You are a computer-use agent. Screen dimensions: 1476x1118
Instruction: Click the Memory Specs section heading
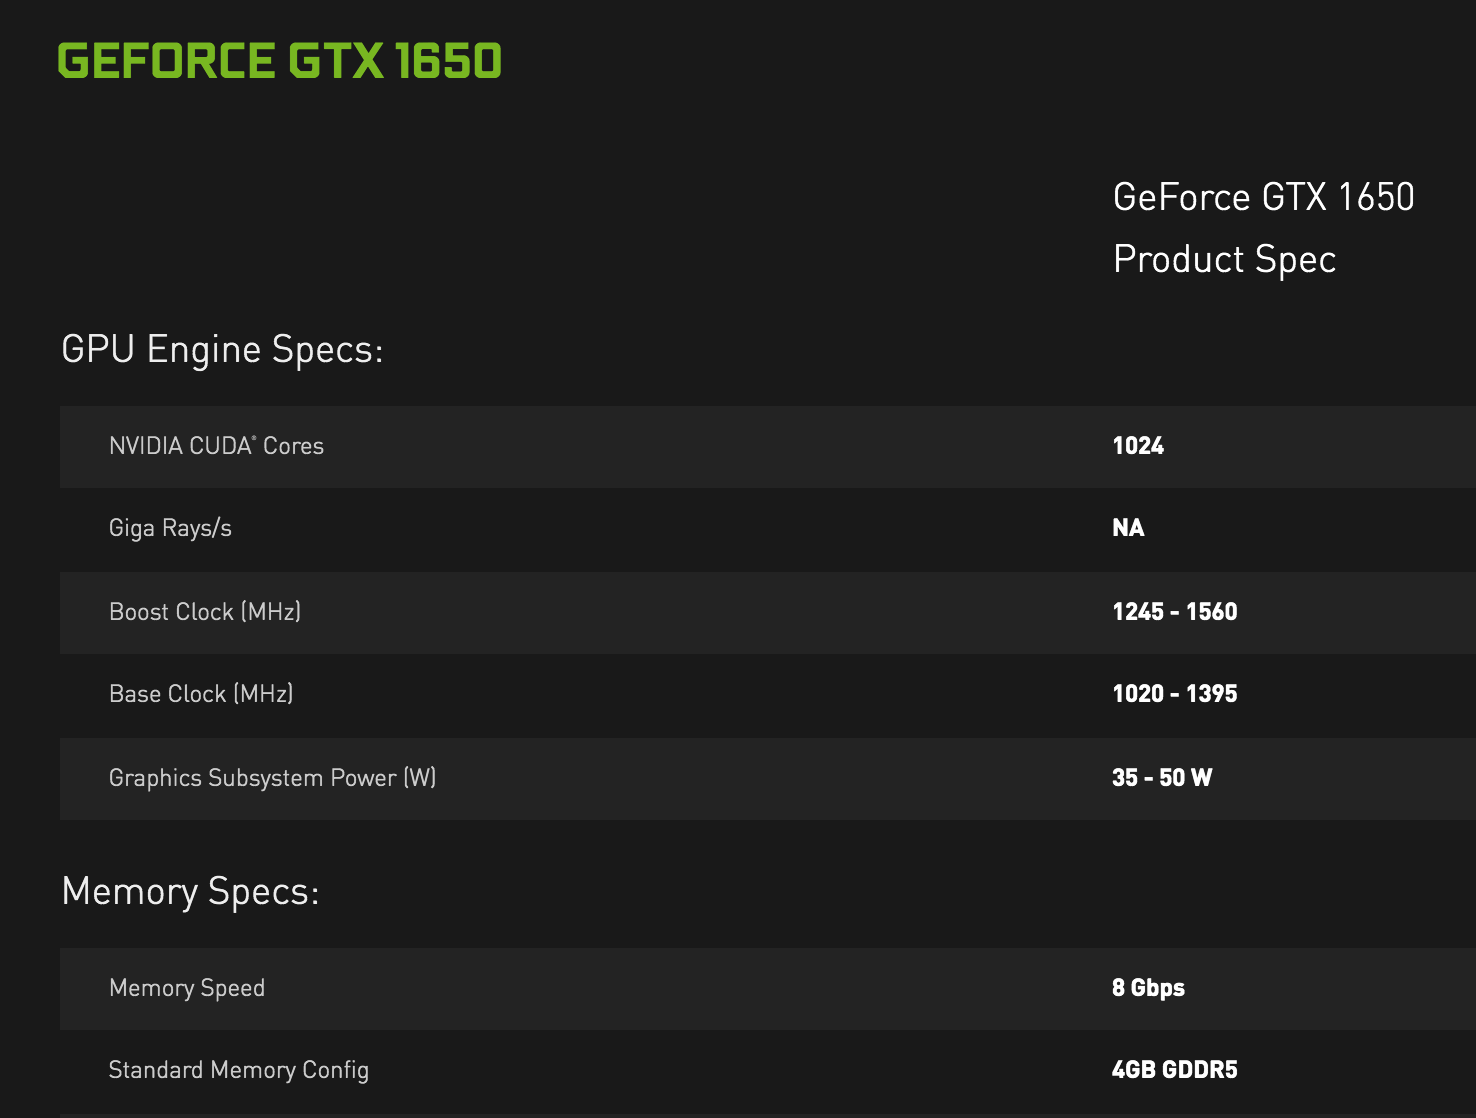190,891
